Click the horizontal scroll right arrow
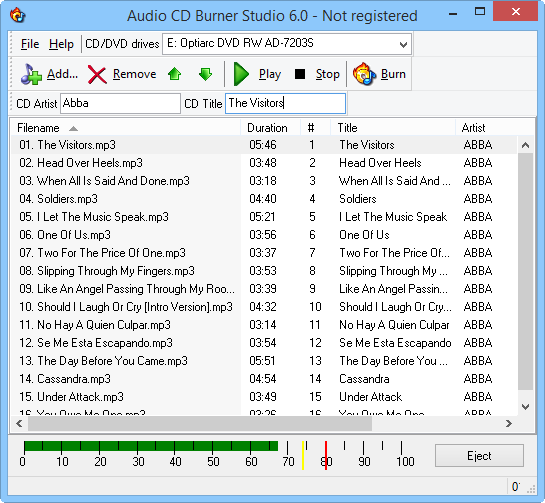 (x=509, y=423)
